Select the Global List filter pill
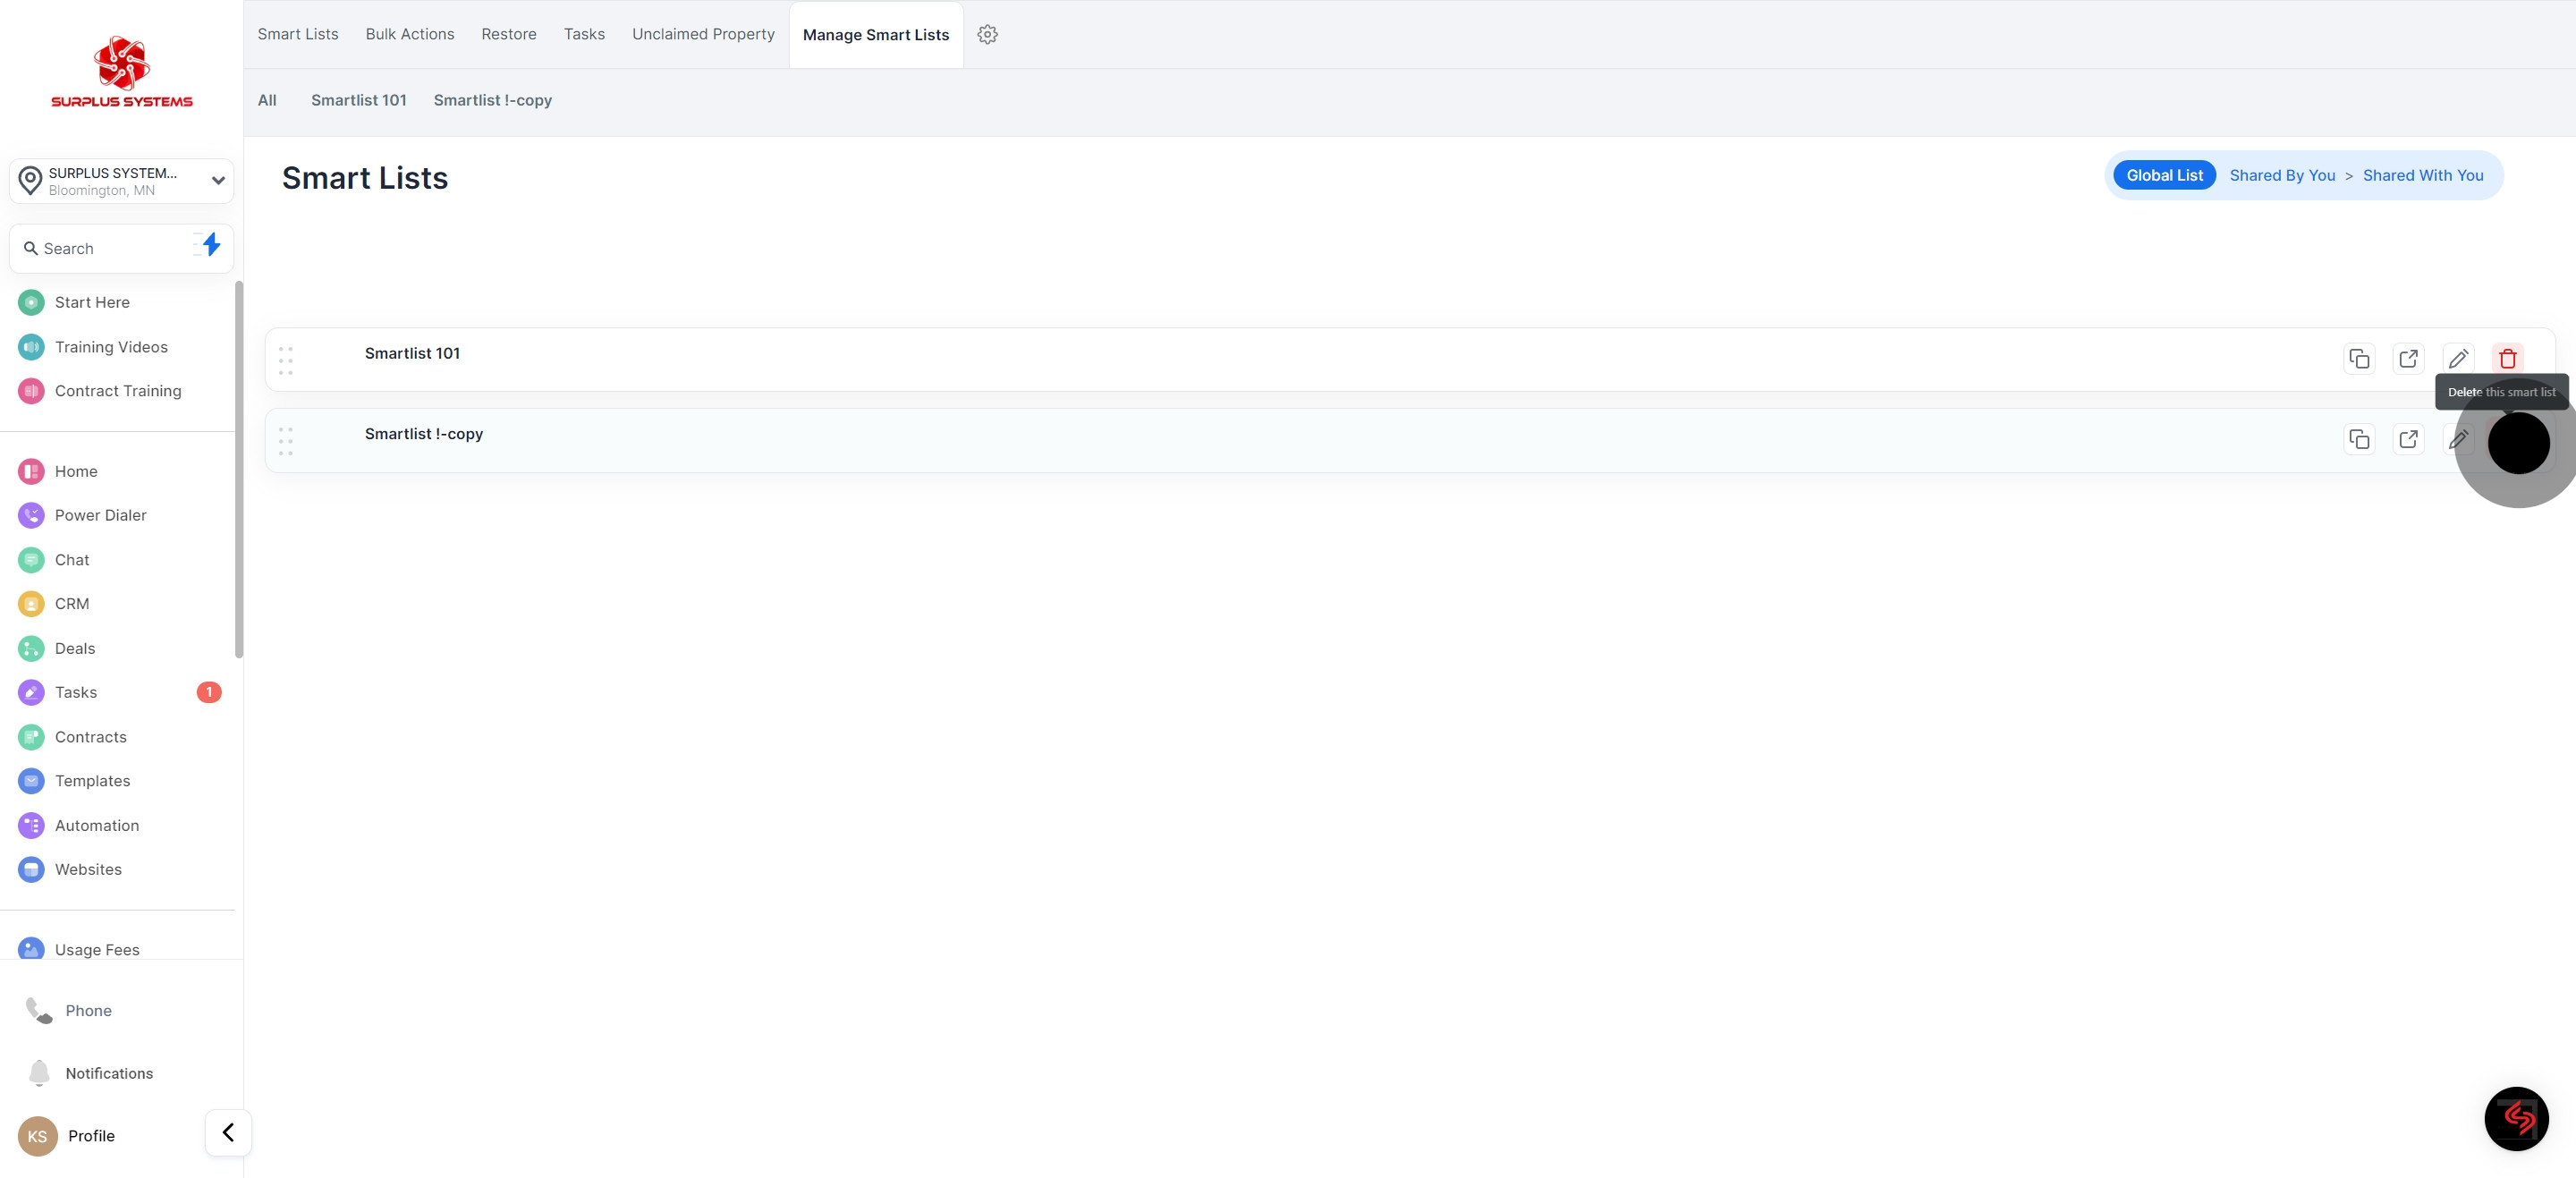2576x1178 pixels. [2164, 176]
